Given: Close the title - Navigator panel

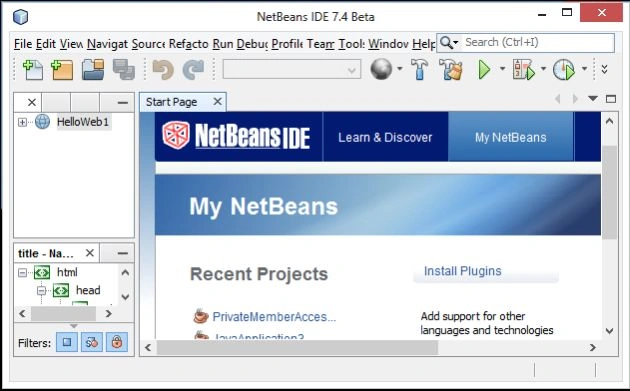Looking at the screenshot, I should pos(90,253).
